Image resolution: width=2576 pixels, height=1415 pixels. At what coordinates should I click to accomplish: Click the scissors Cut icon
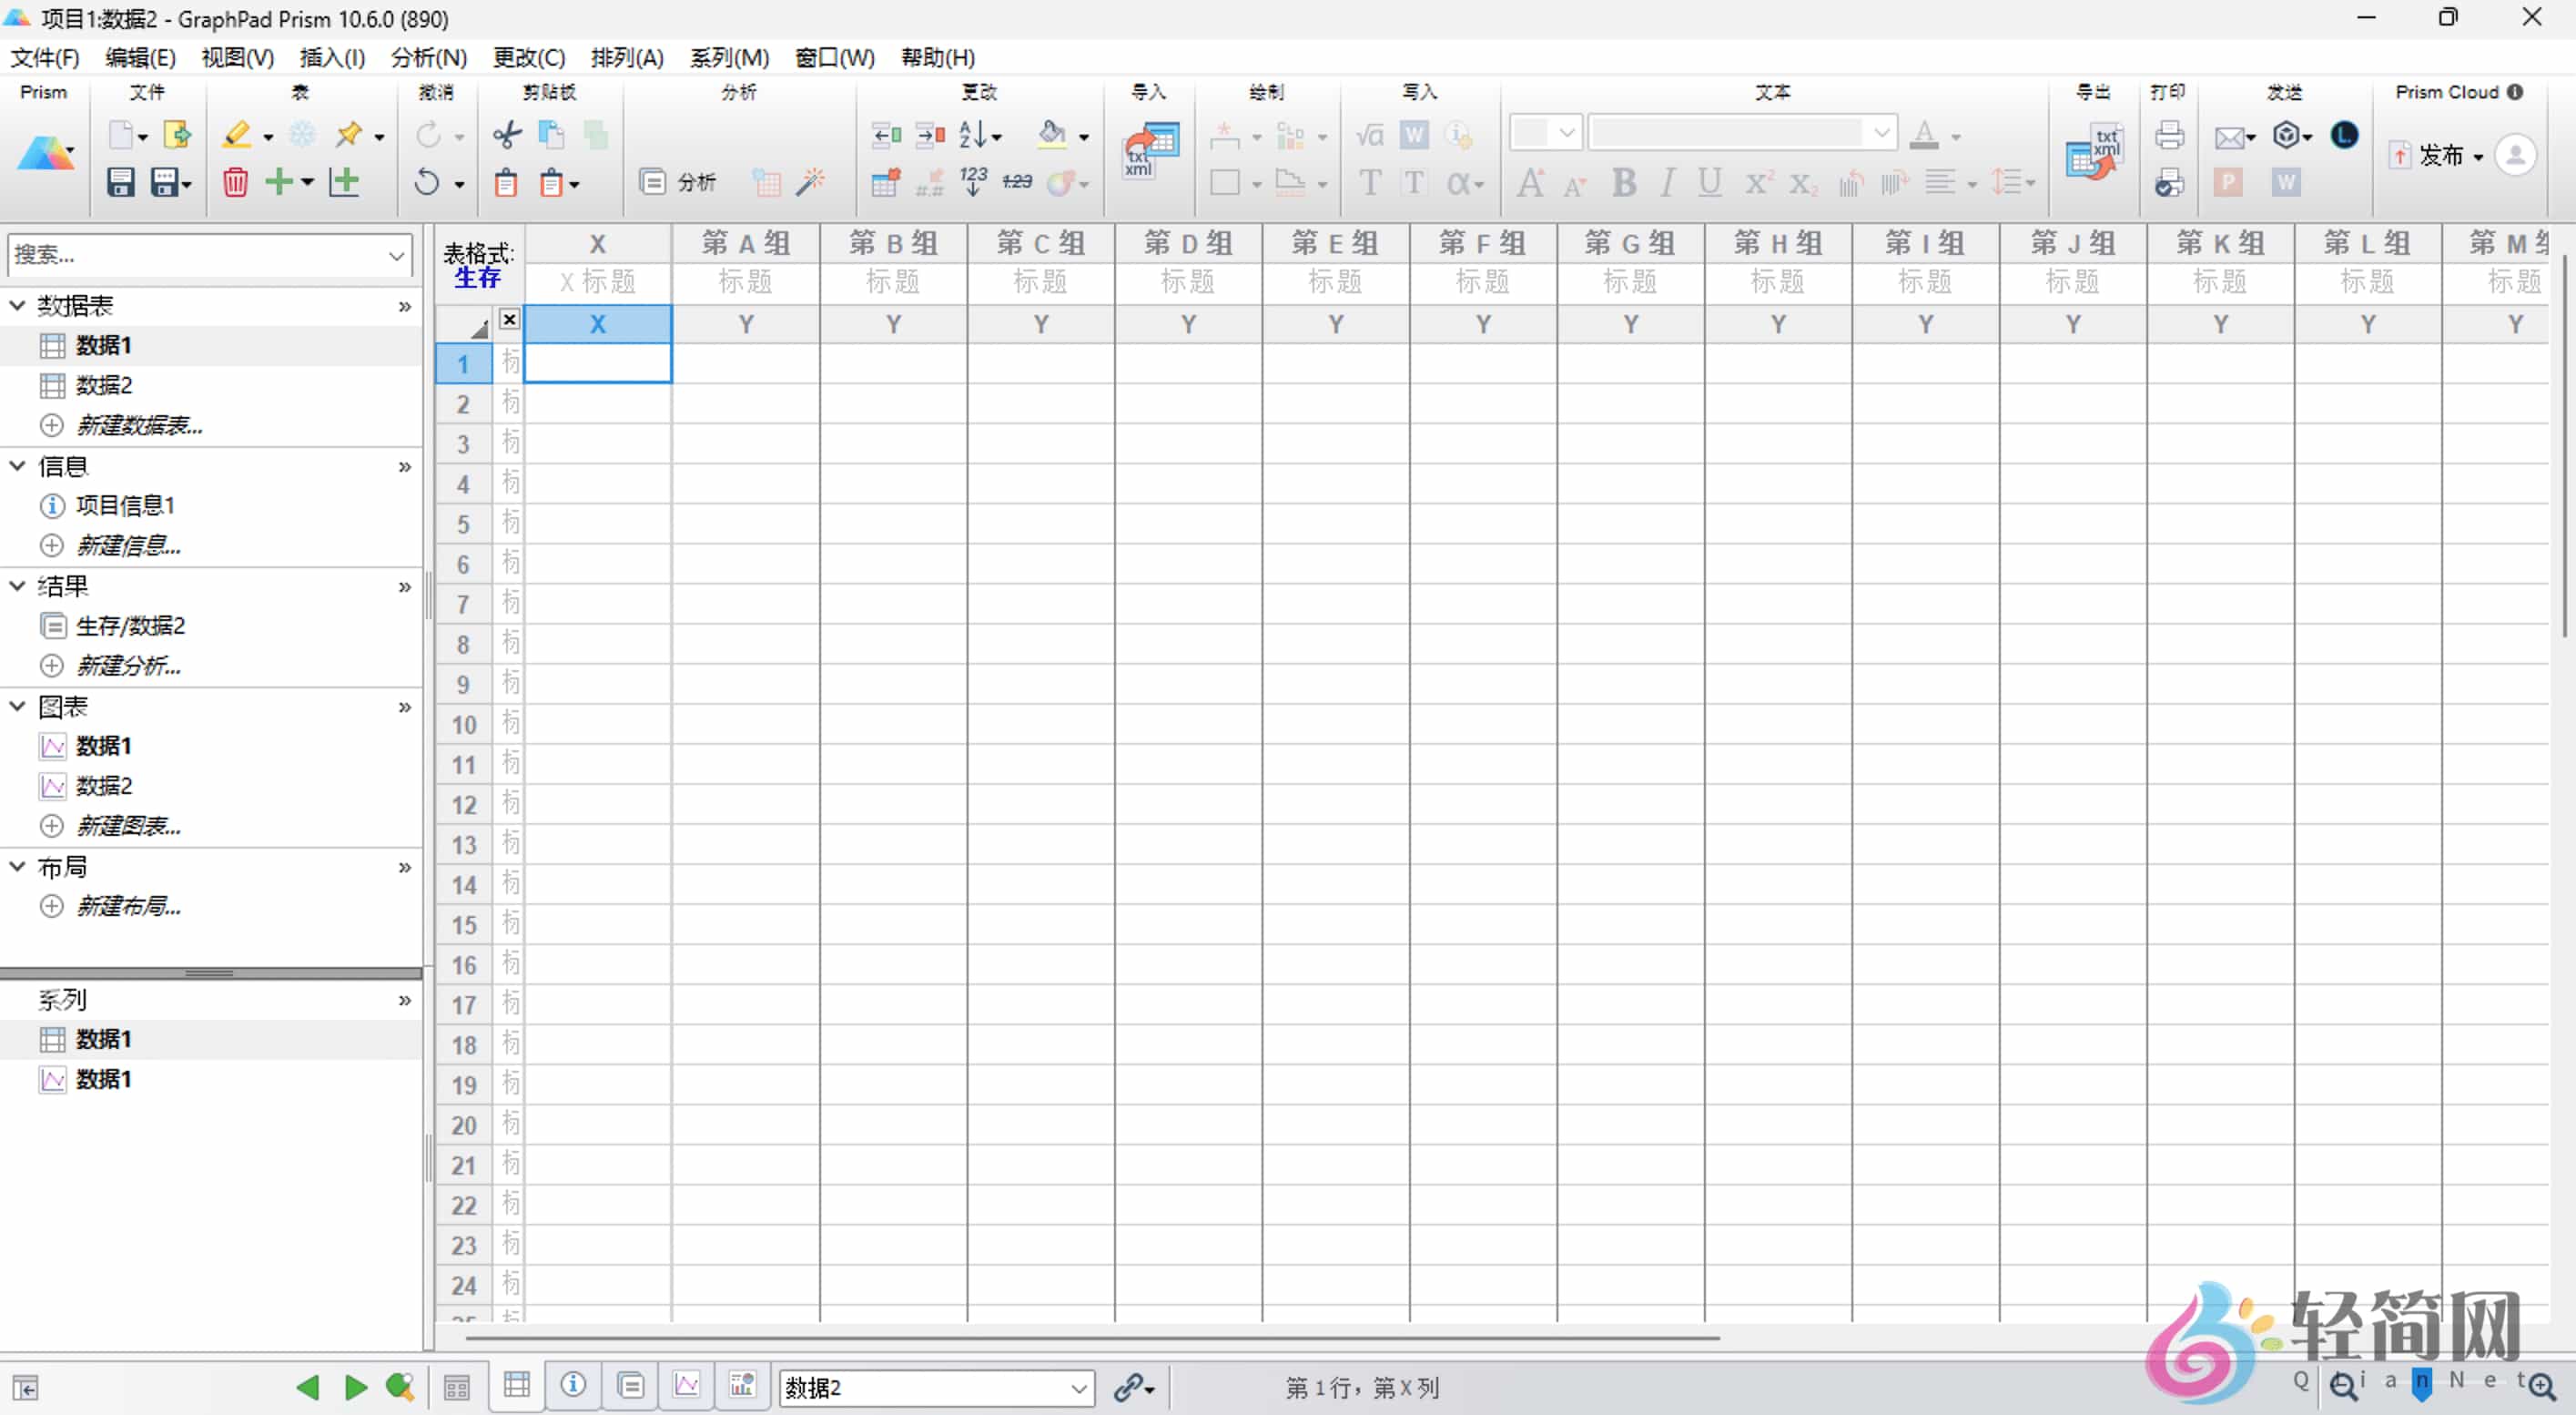(507, 134)
